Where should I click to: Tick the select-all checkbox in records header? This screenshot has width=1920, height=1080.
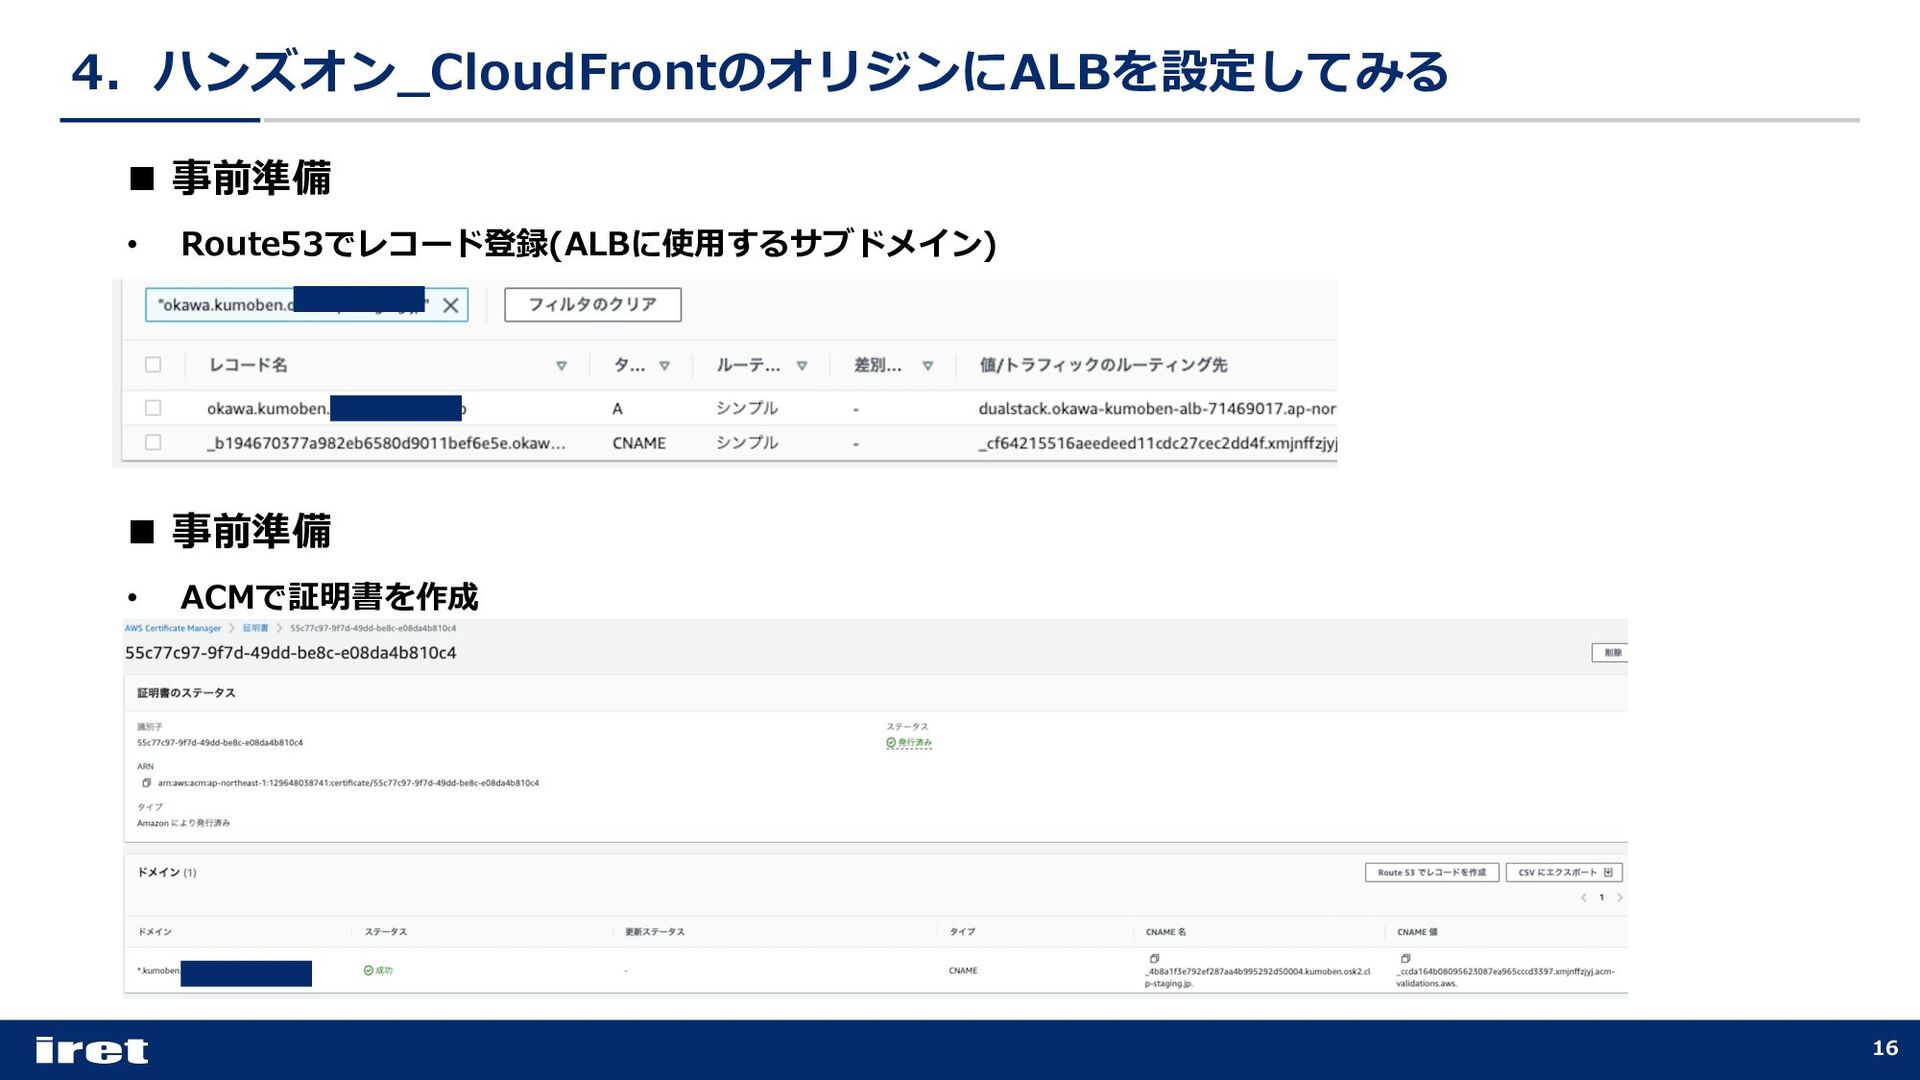tap(153, 365)
